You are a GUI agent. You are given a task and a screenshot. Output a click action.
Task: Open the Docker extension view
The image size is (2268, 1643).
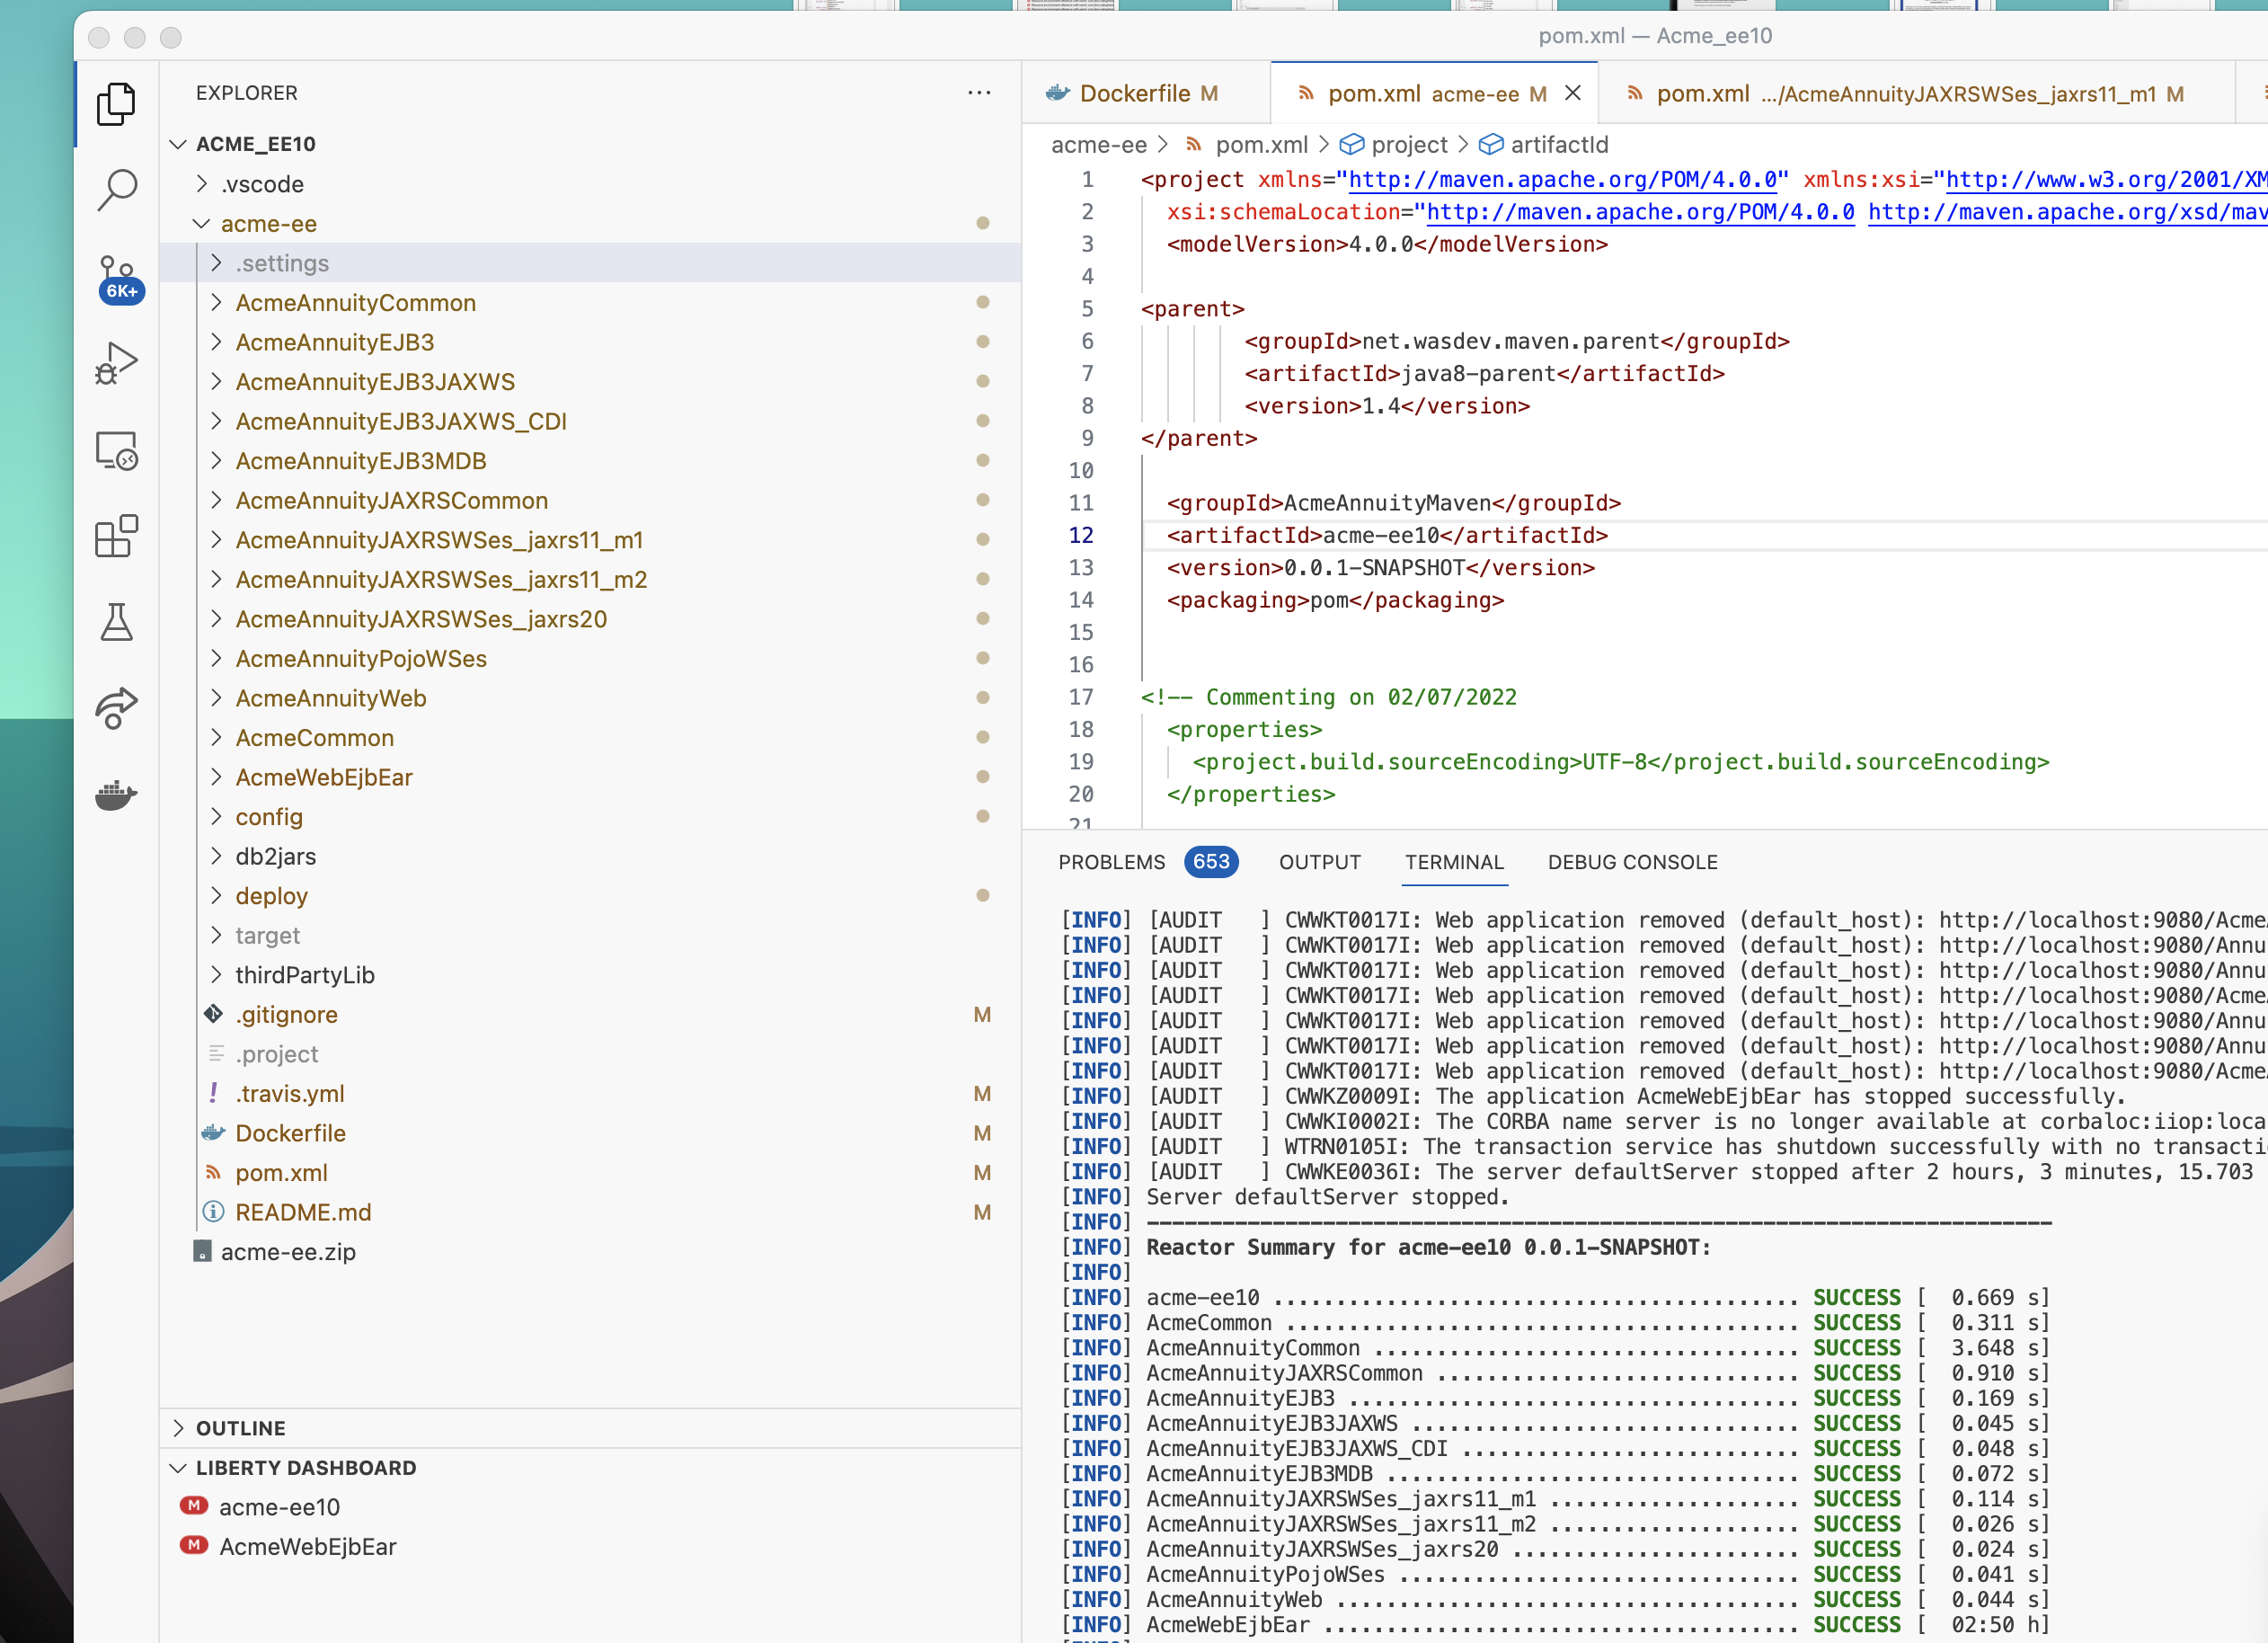[x=117, y=795]
